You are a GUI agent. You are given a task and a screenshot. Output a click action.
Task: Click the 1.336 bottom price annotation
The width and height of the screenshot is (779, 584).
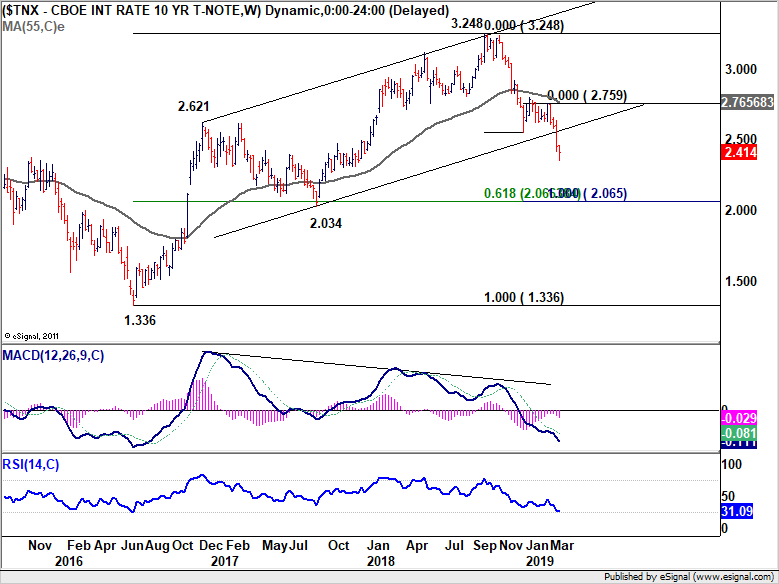click(x=140, y=320)
